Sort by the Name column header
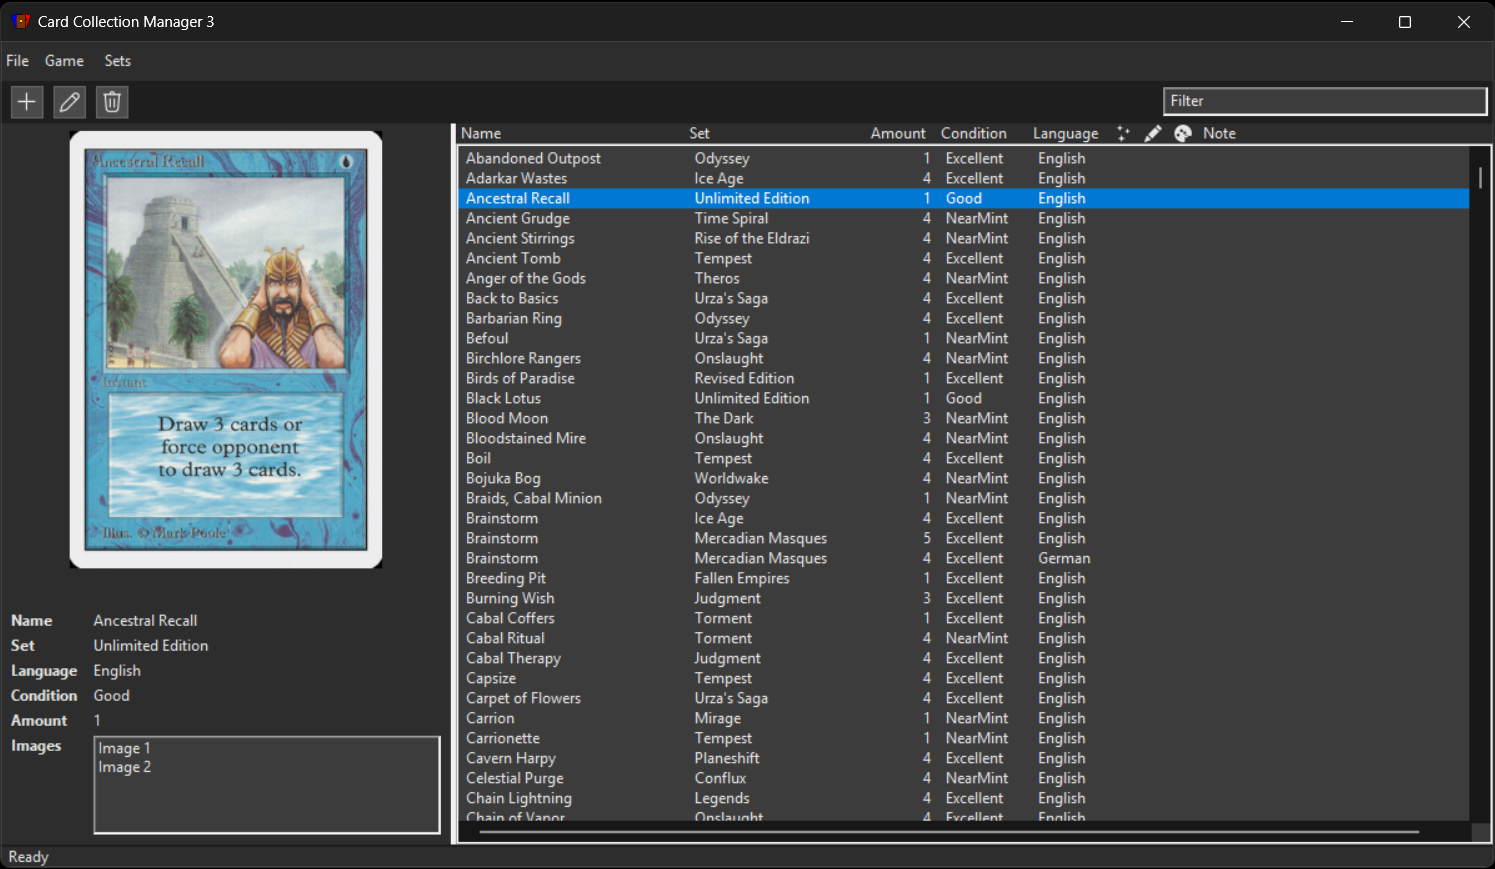 coord(481,133)
